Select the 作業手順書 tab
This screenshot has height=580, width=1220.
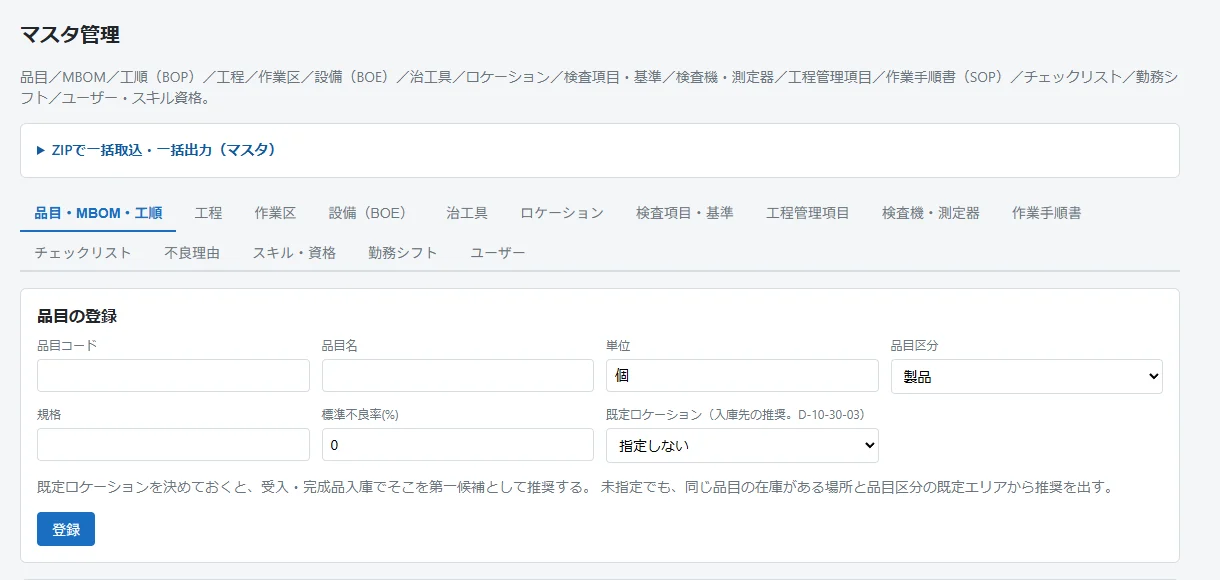[1046, 213]
